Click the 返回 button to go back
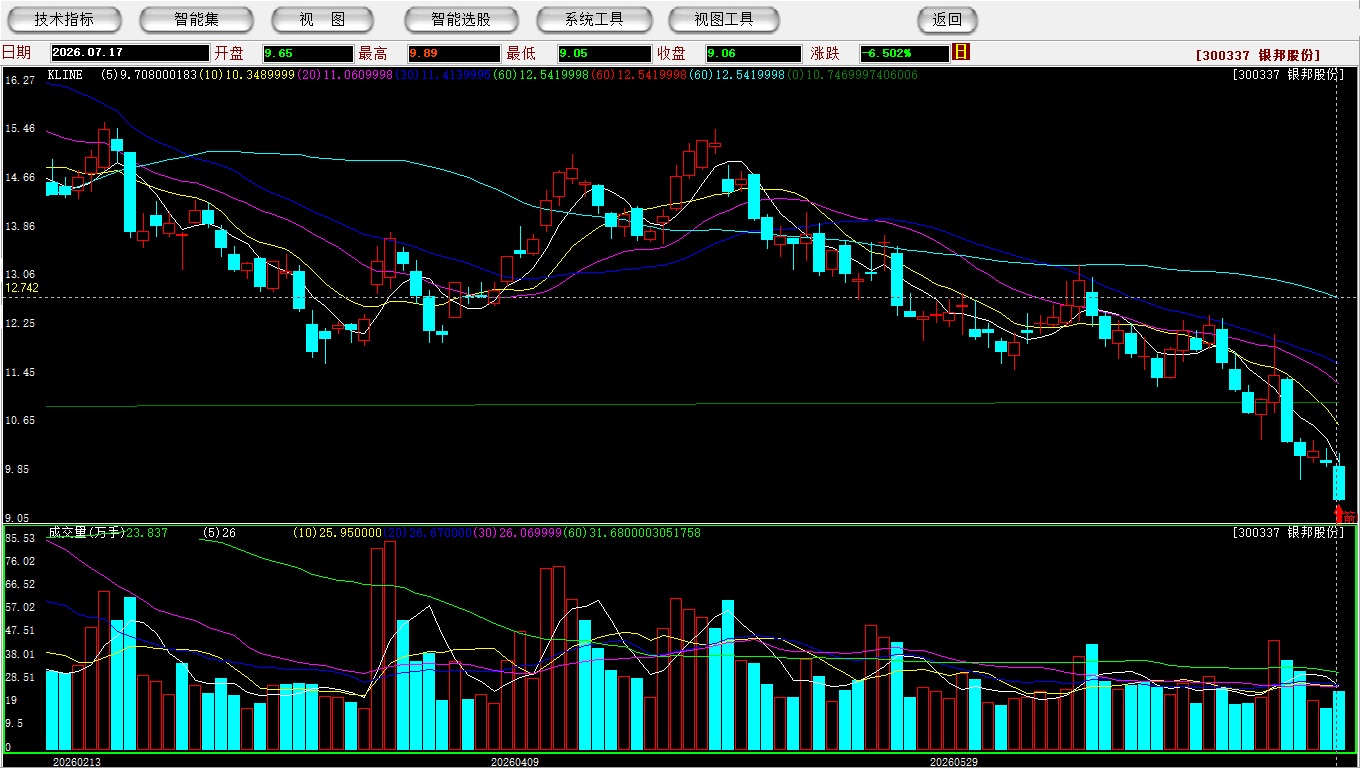The width and height of the screenshot is (1360, 768). [947, 20]
